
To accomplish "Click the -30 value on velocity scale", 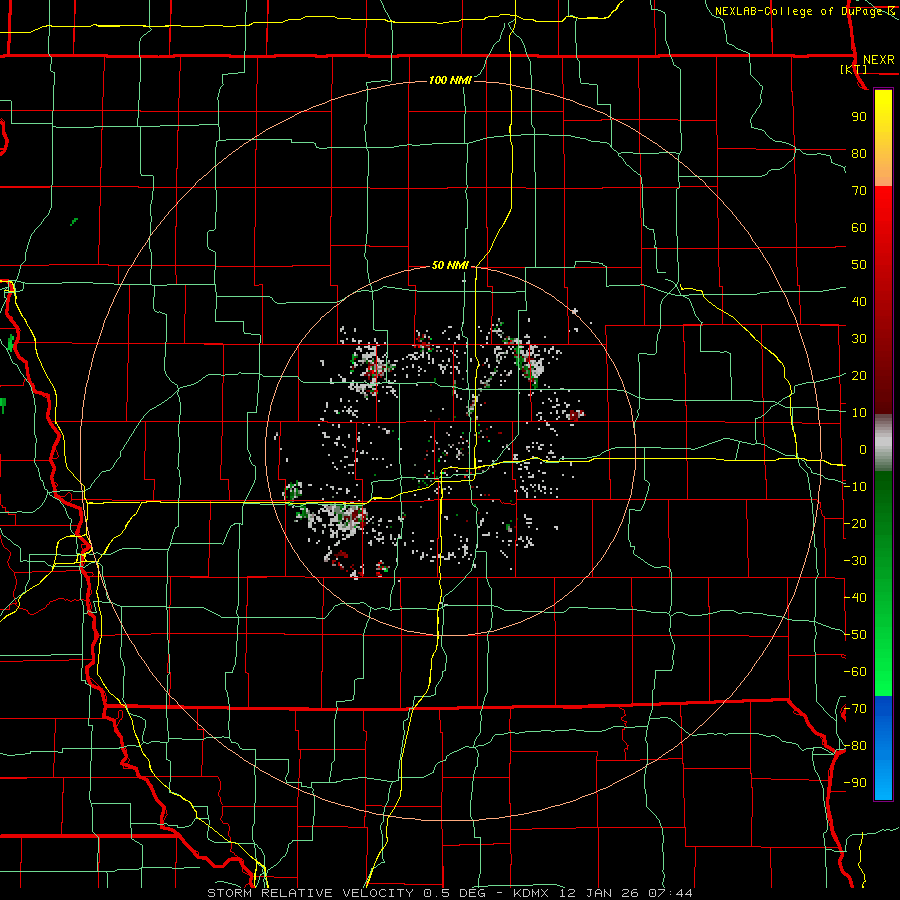I will [855, 561].
